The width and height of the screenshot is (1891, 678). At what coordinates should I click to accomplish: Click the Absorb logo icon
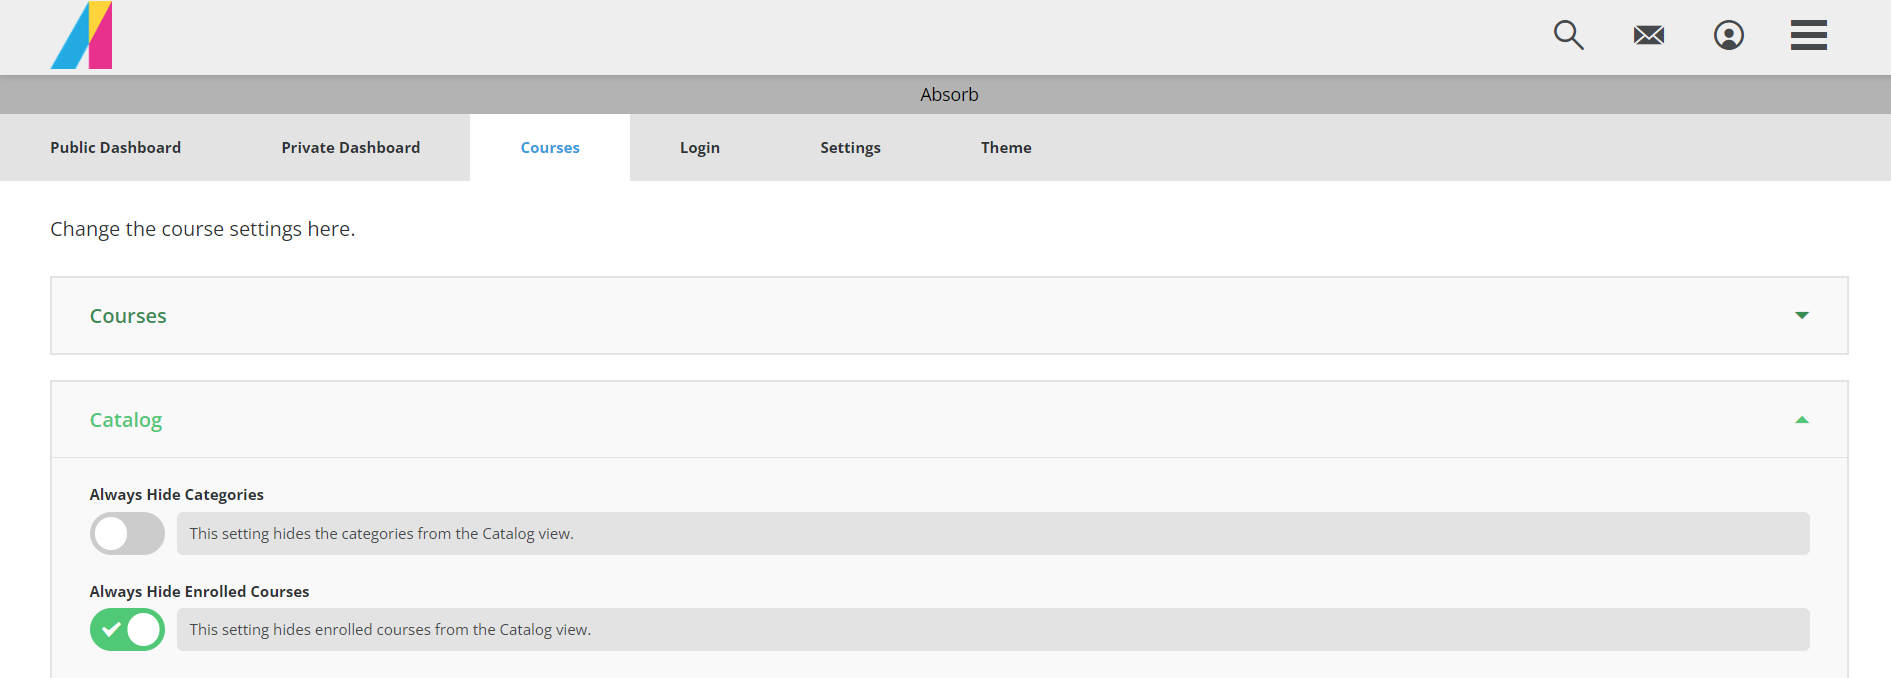pos(81,35)
